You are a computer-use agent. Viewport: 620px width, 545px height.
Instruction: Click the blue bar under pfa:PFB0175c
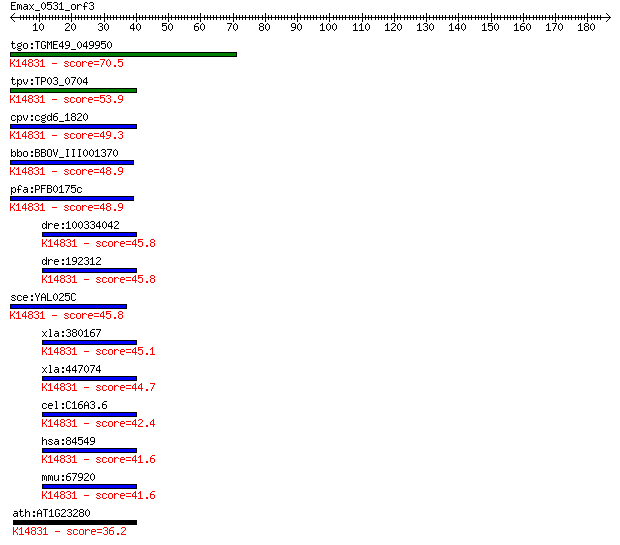[x=72, y=199]
